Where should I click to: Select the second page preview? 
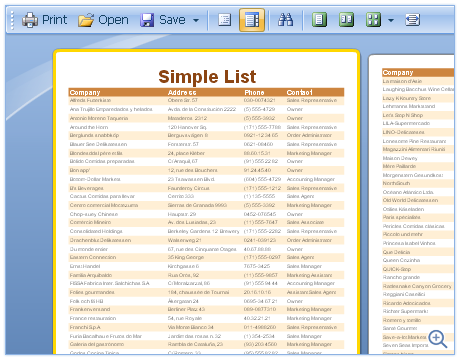click(x=411, y=205)
